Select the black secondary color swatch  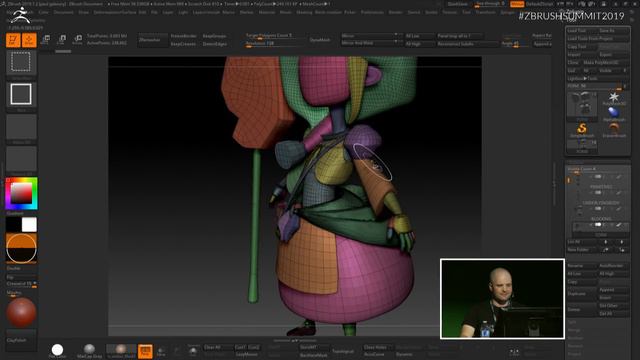(13, 224)
